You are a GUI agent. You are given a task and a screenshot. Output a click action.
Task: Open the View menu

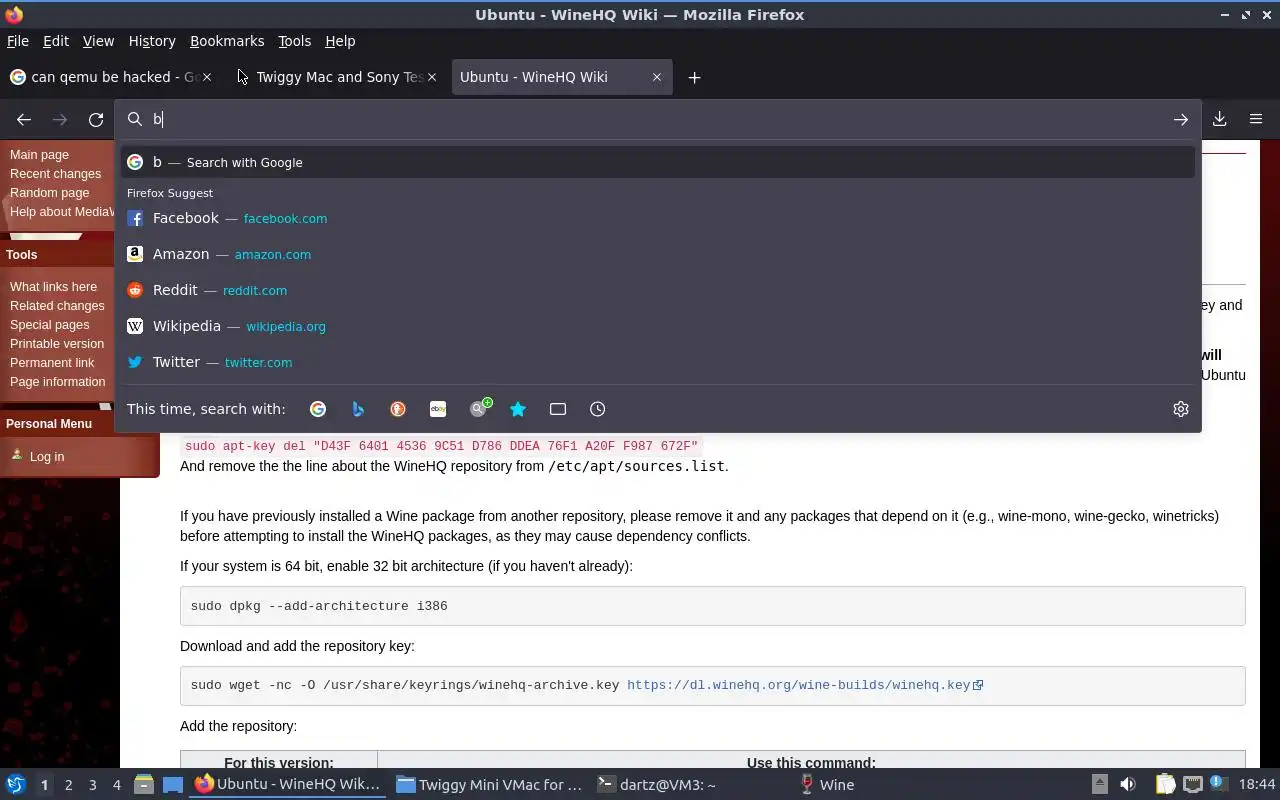tap(98, 41)
